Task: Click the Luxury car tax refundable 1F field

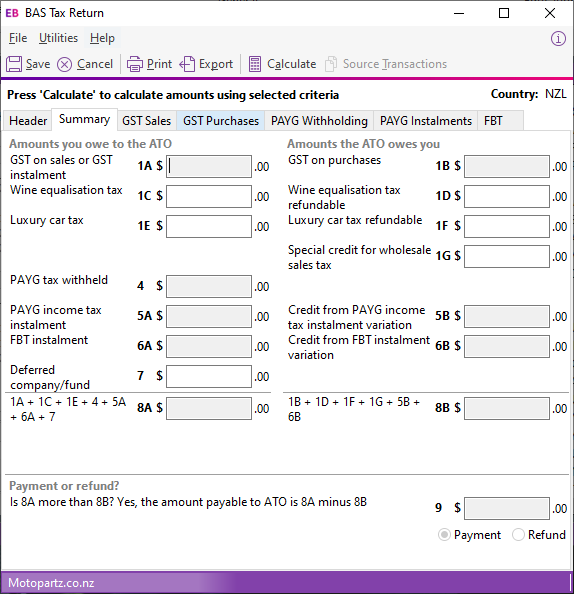Action: click(x=507, y=226)
